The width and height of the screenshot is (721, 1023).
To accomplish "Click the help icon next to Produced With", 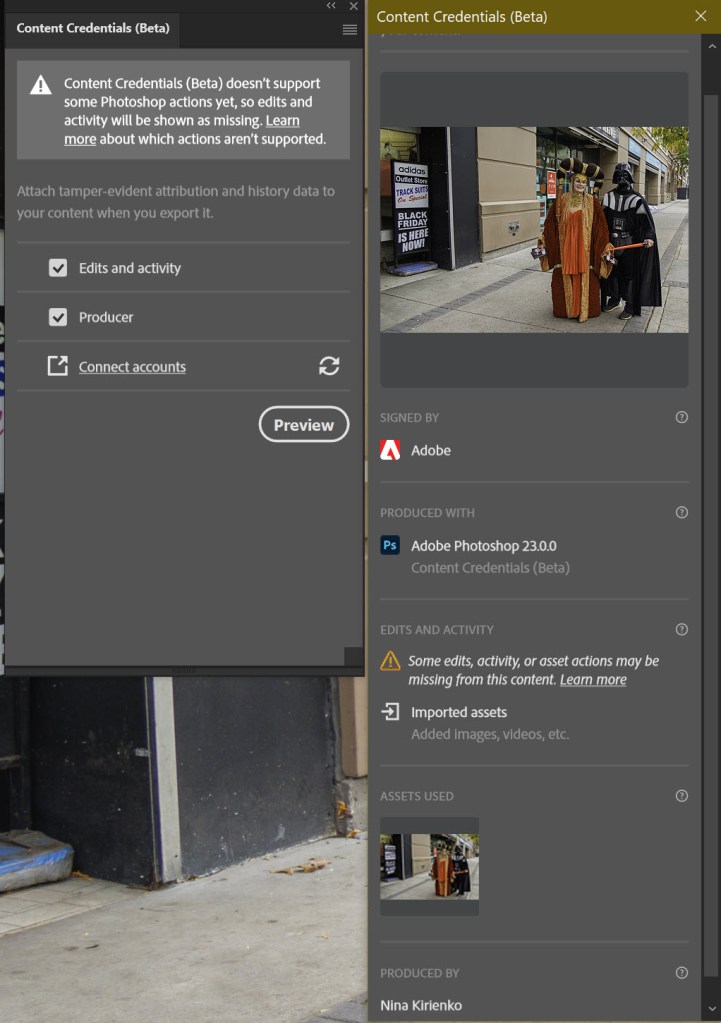I will [682, 512].
